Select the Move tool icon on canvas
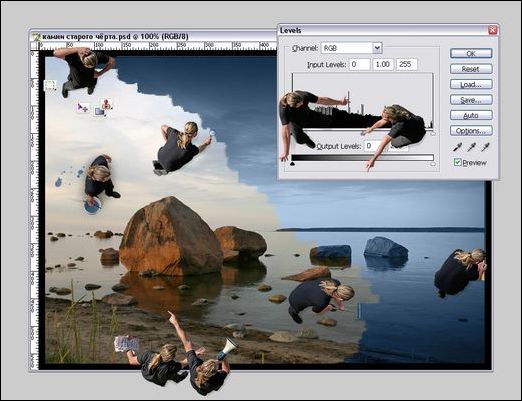 [82, 107]
